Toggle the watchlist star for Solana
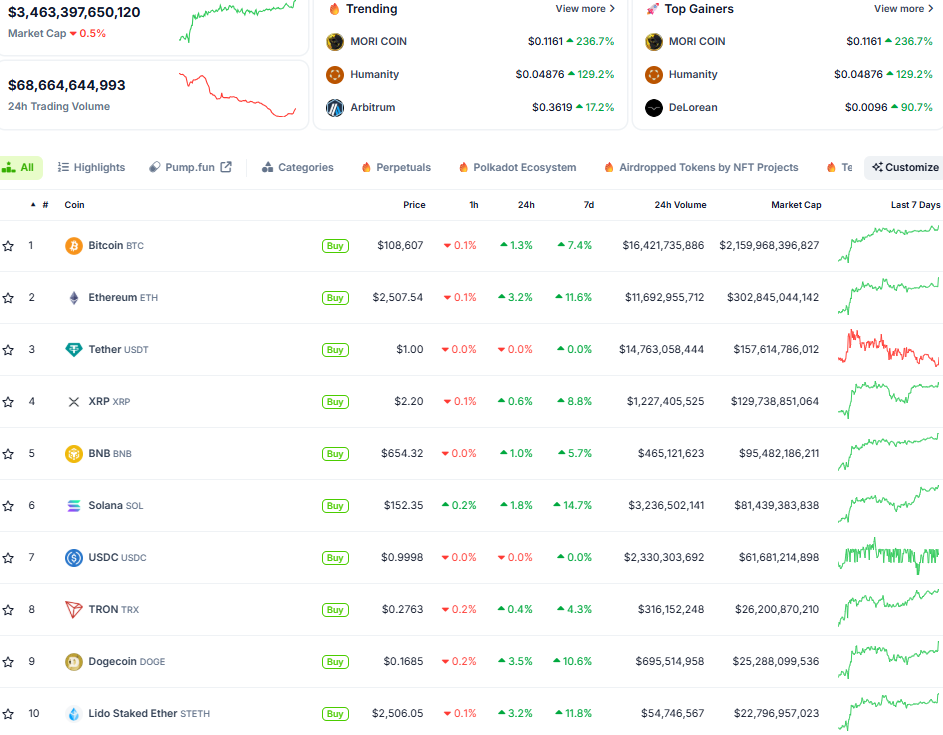The width and height of the screenshot is (943, 735). 10,505
